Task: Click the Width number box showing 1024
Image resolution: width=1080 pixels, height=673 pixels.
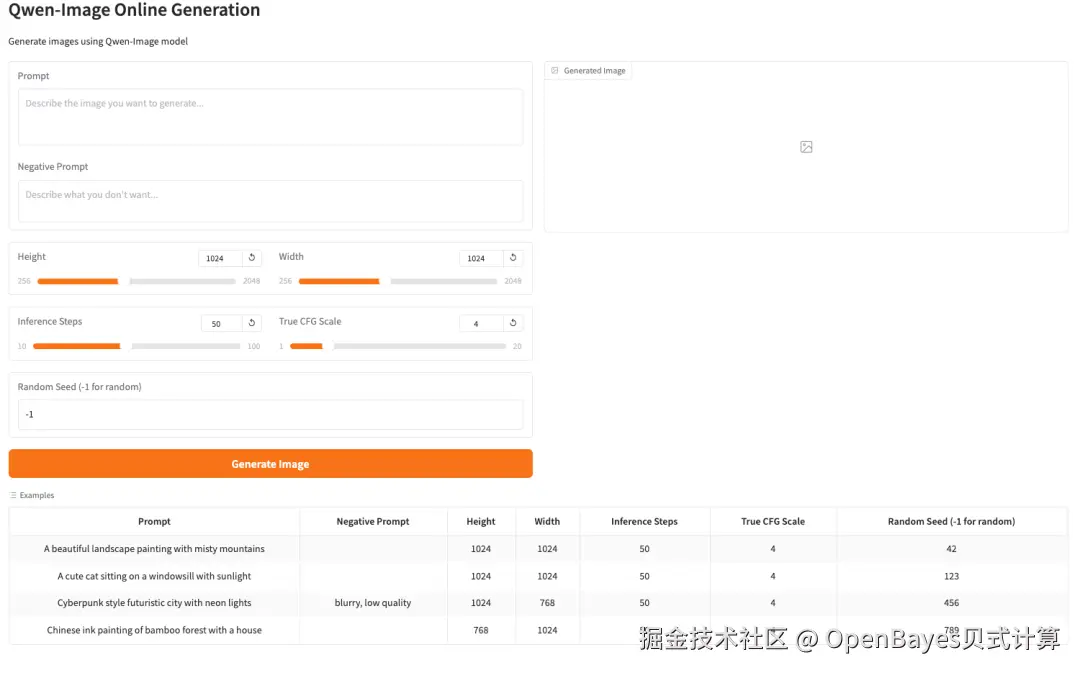Action: point(481,258)
